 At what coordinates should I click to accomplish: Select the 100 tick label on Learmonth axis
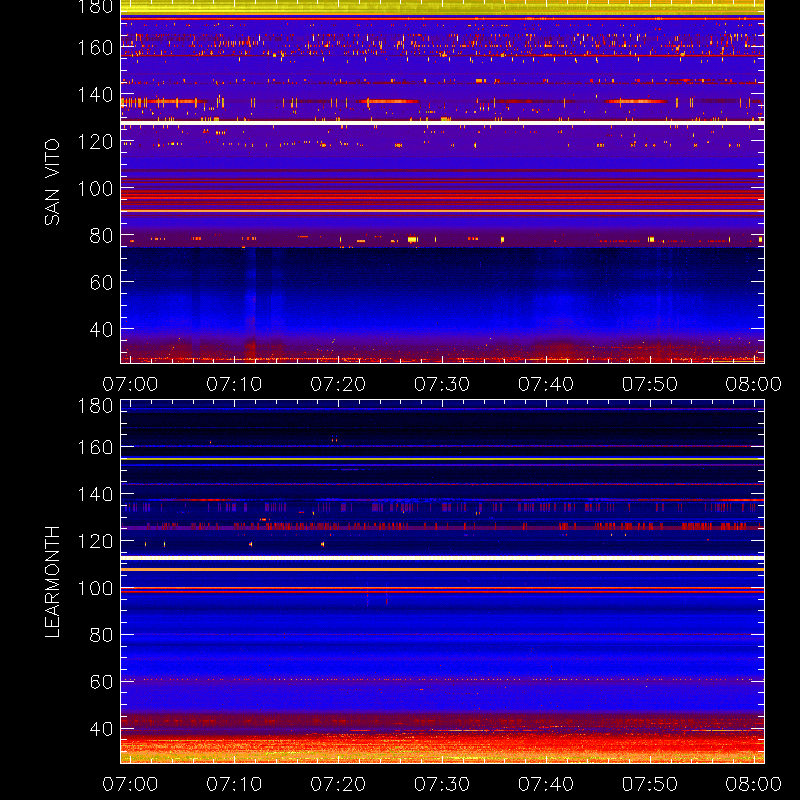pos(95,588)
